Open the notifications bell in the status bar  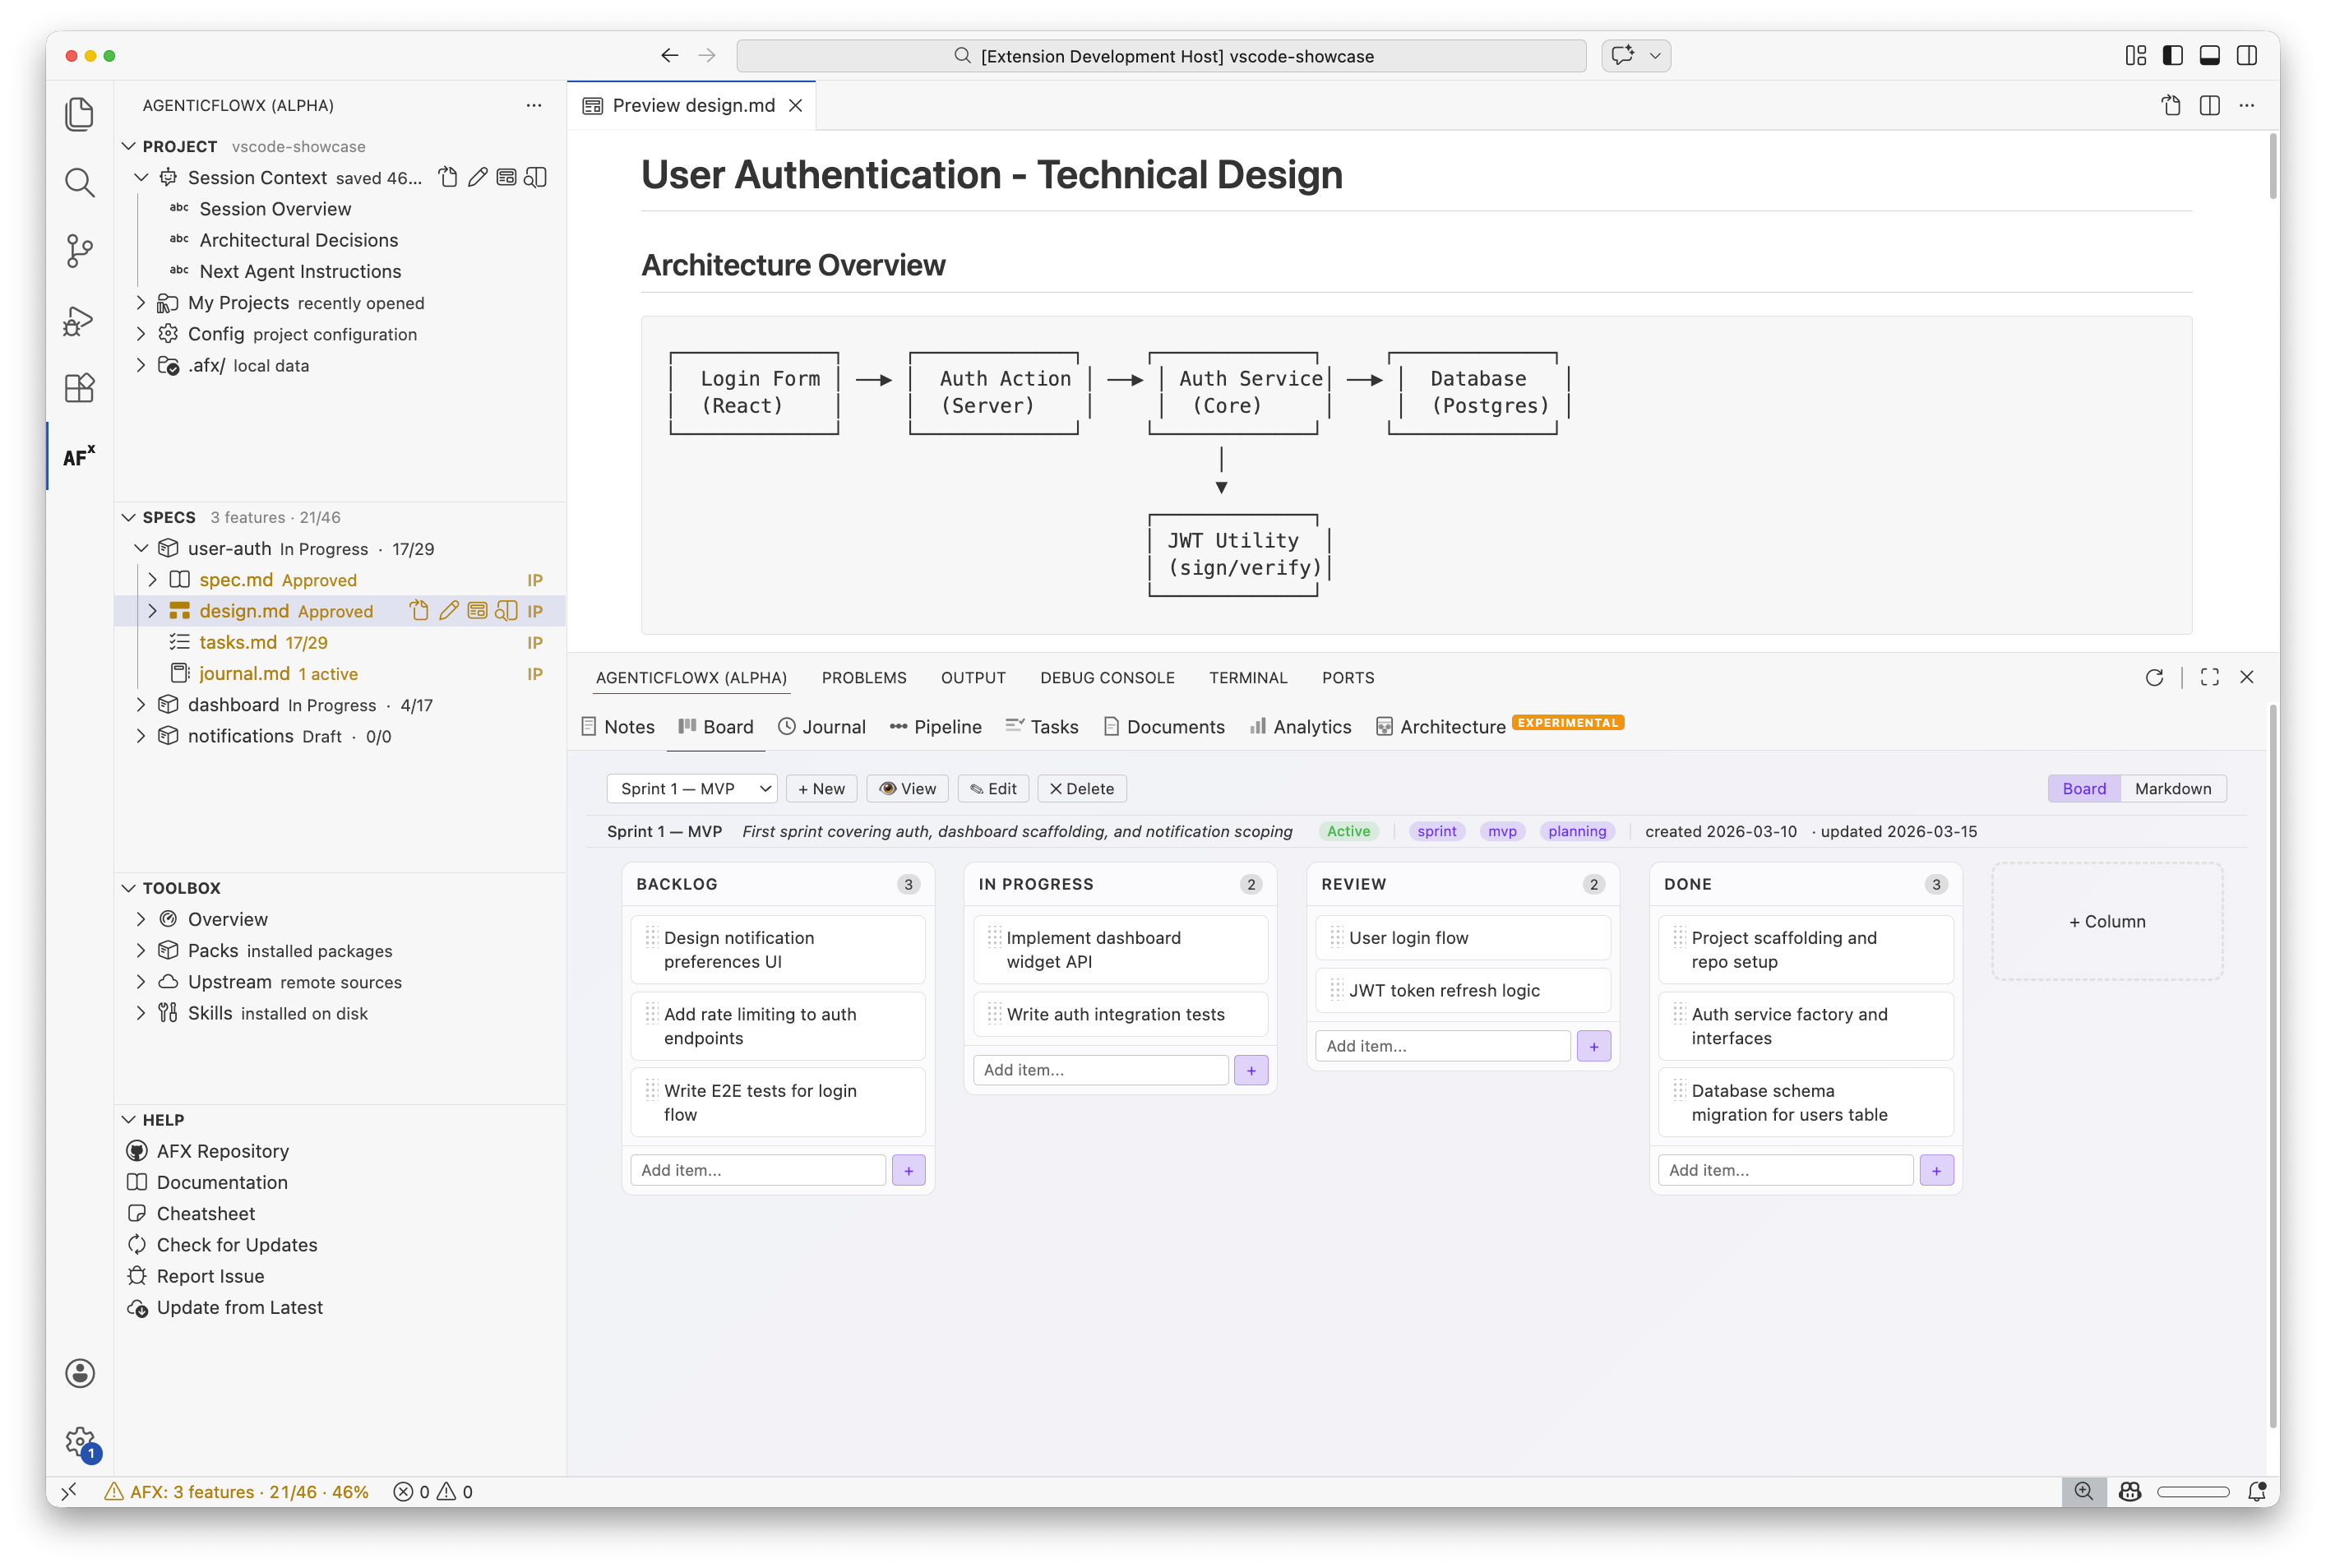(x=2256, y=1491)
